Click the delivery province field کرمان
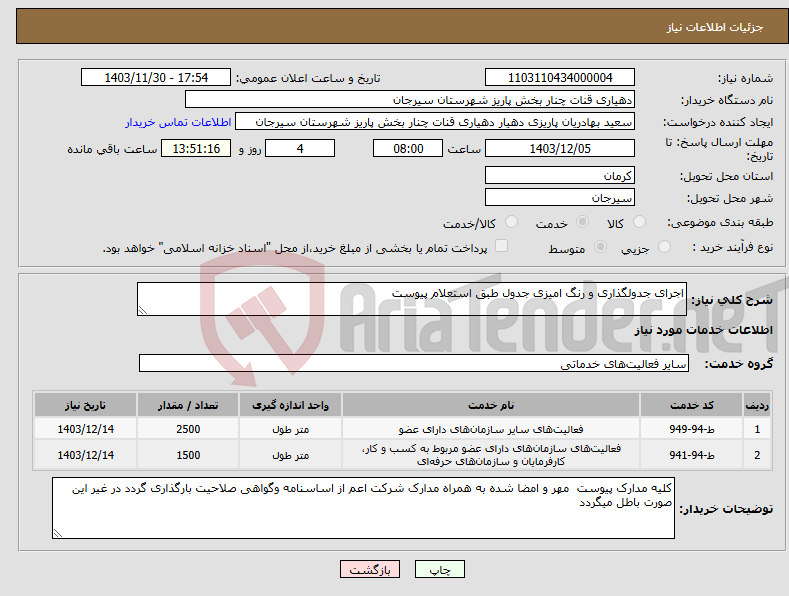The image size is (789, 596). coord(560,175)
